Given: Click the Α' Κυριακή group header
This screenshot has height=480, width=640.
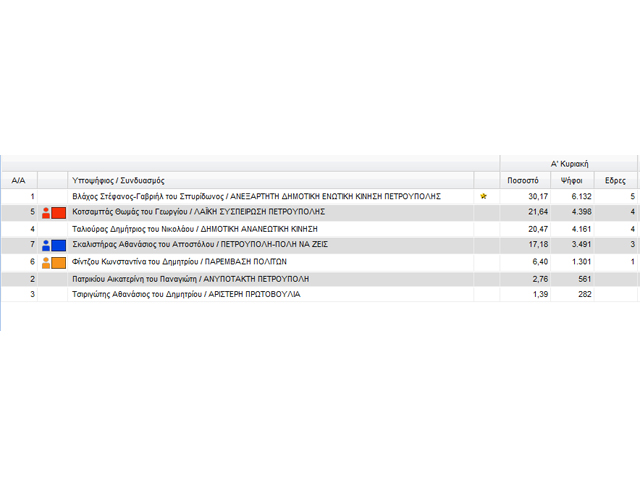Looking at the screenshot, I should (x=569, y=163).
